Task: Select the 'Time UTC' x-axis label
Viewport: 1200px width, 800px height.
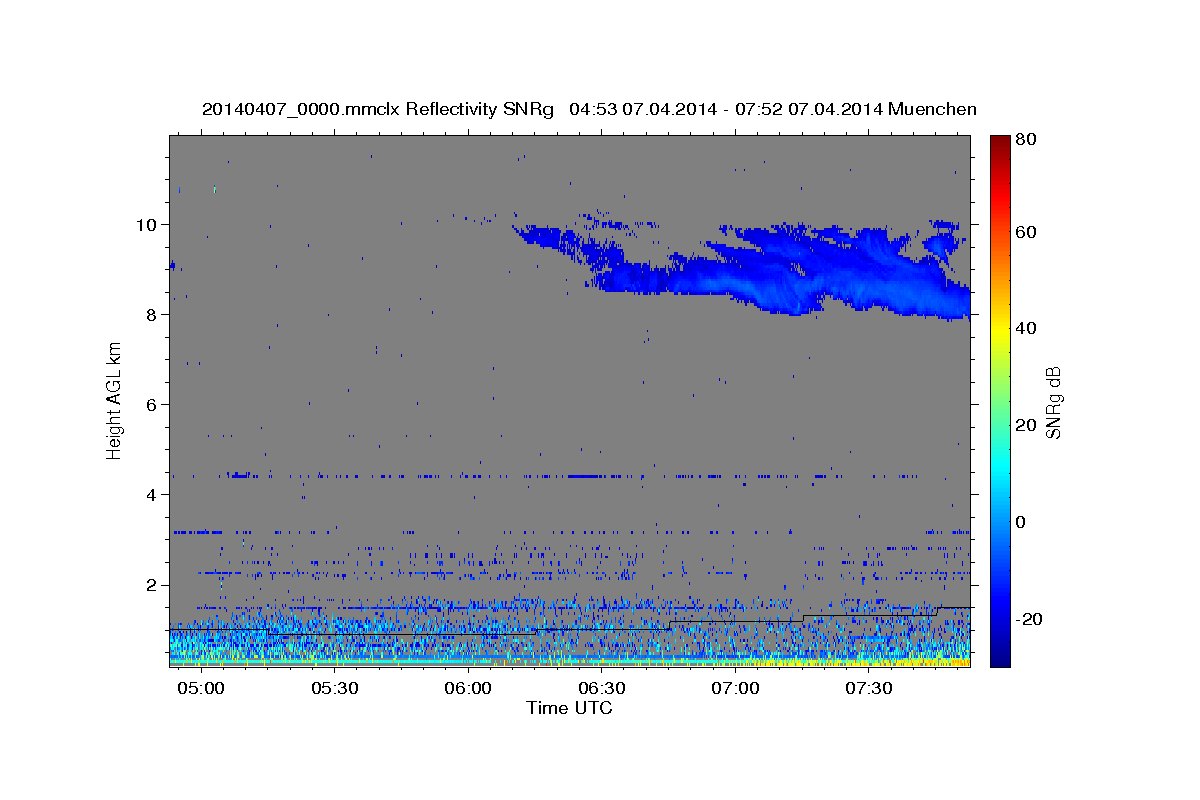Action: point(569,708)
